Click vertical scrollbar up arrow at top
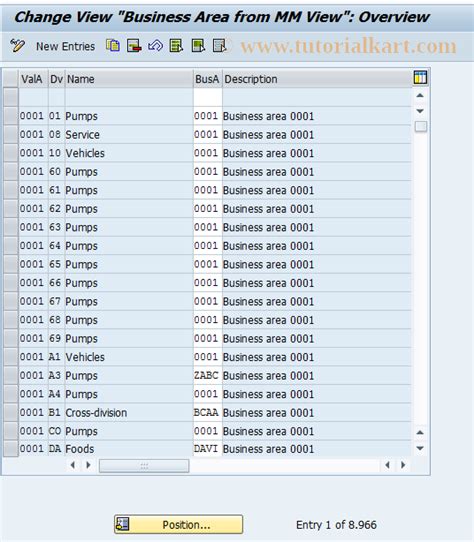 [420, 95]
